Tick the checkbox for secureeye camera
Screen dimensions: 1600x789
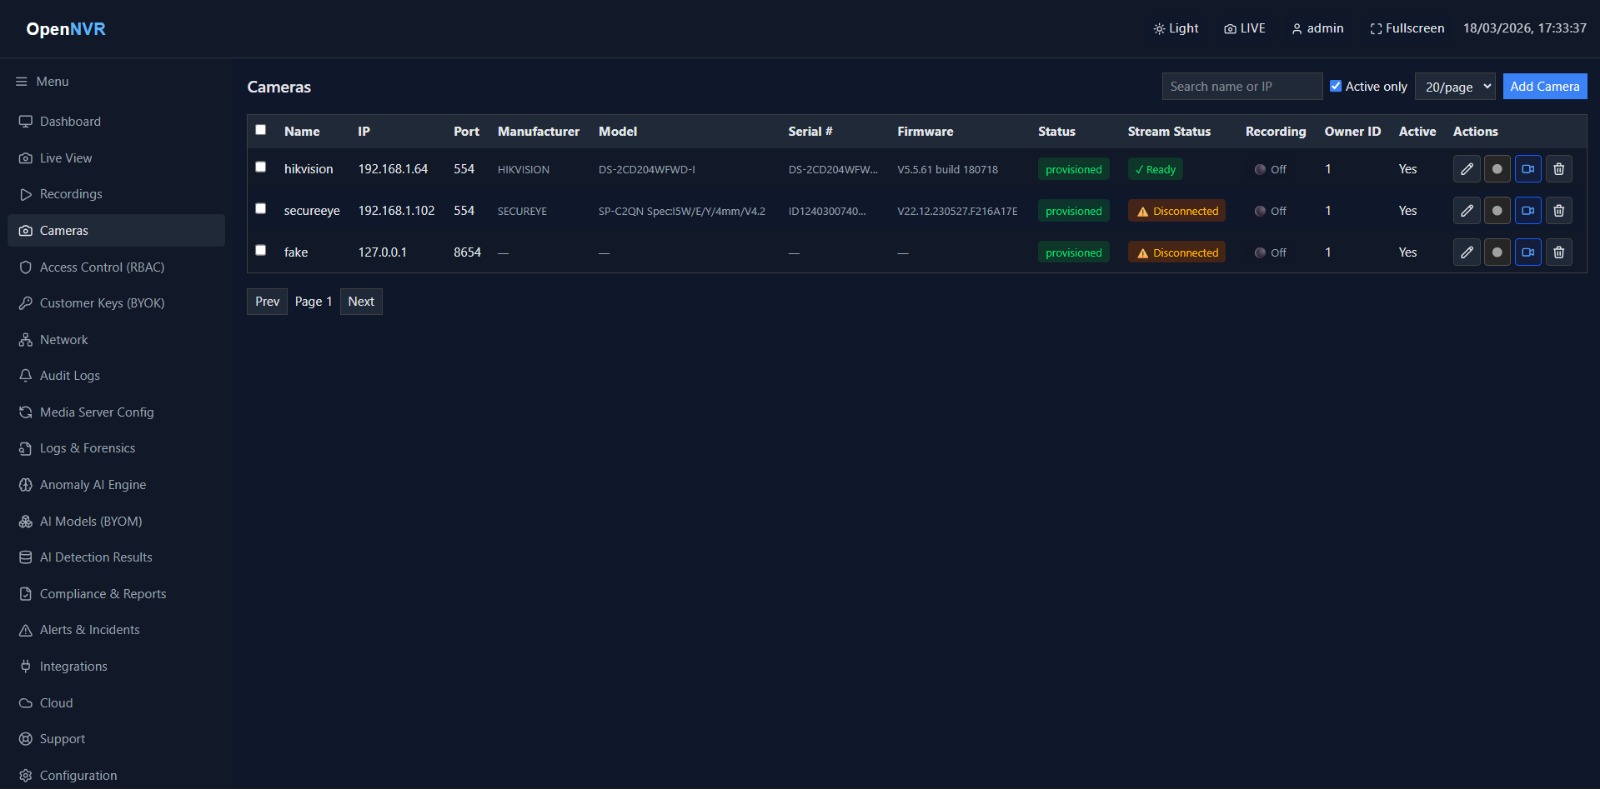pos(261,209)
